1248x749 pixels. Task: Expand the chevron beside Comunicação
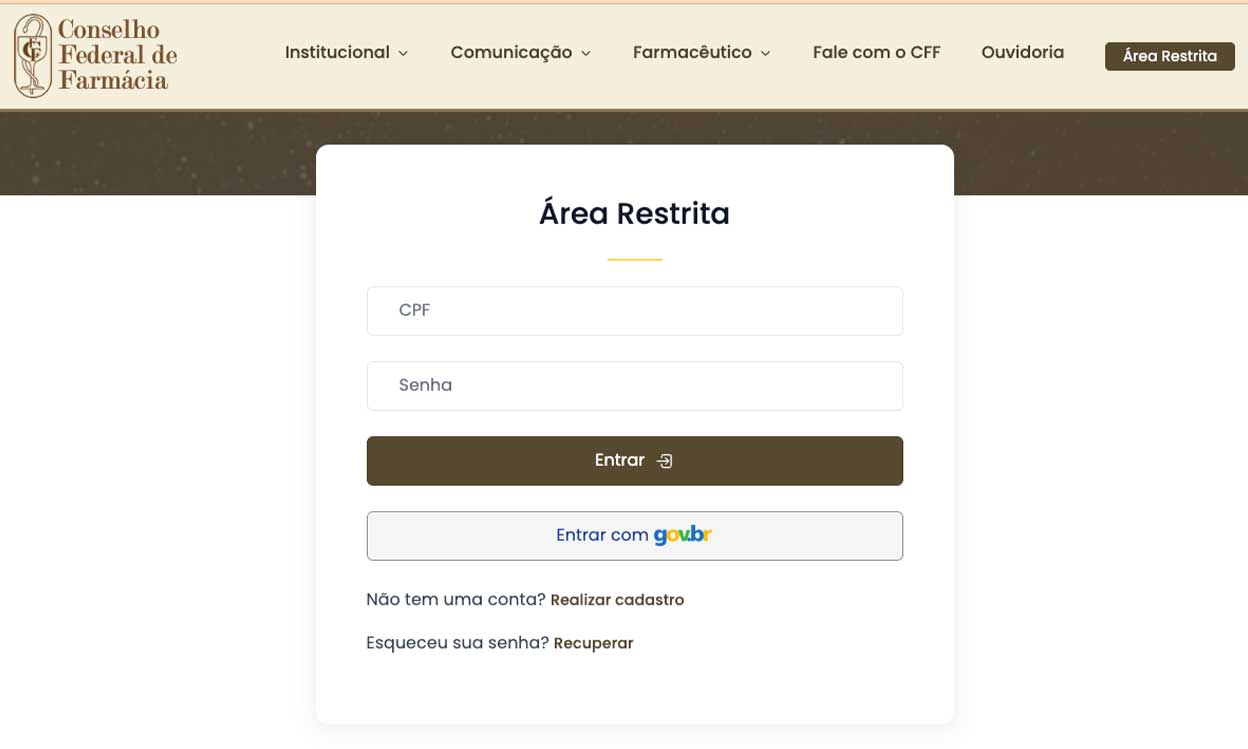pos(586,54)
